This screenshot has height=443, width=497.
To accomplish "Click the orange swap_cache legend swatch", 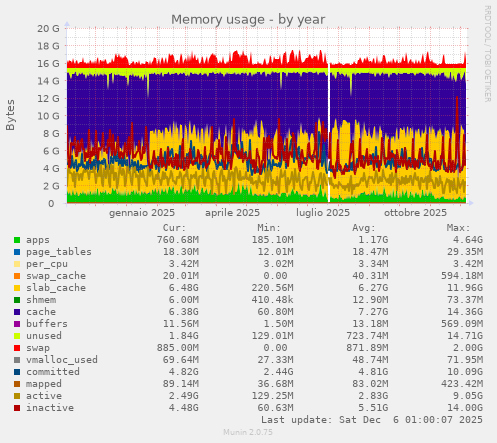I will (x=17, y=276).
